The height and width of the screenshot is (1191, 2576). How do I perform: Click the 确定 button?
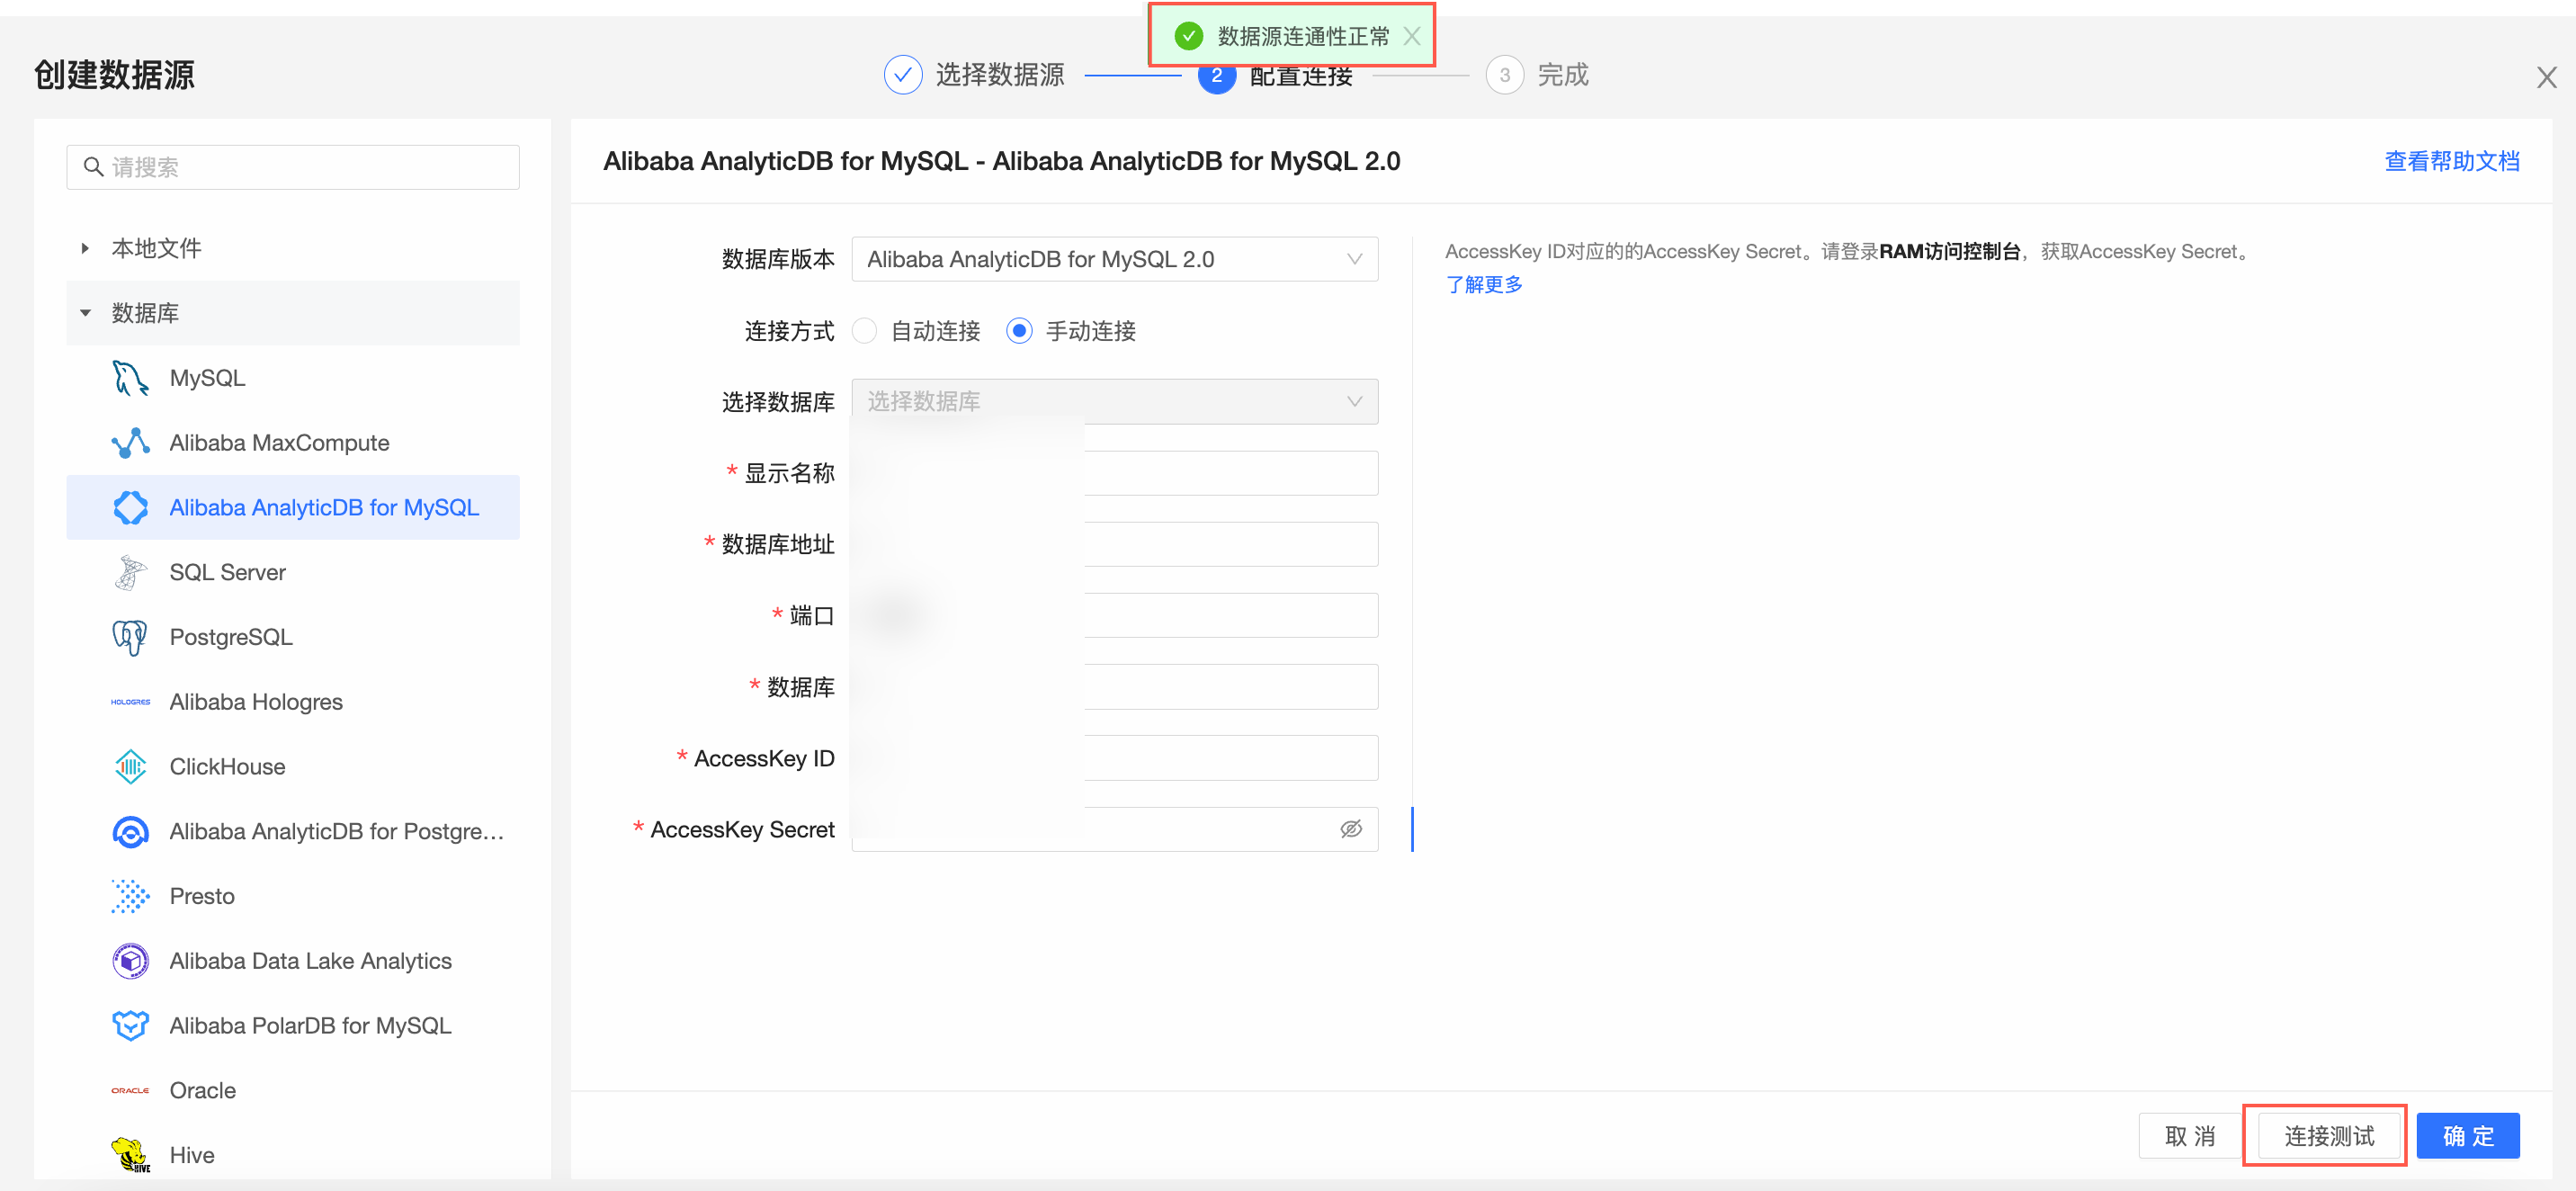[2467, 1136]
